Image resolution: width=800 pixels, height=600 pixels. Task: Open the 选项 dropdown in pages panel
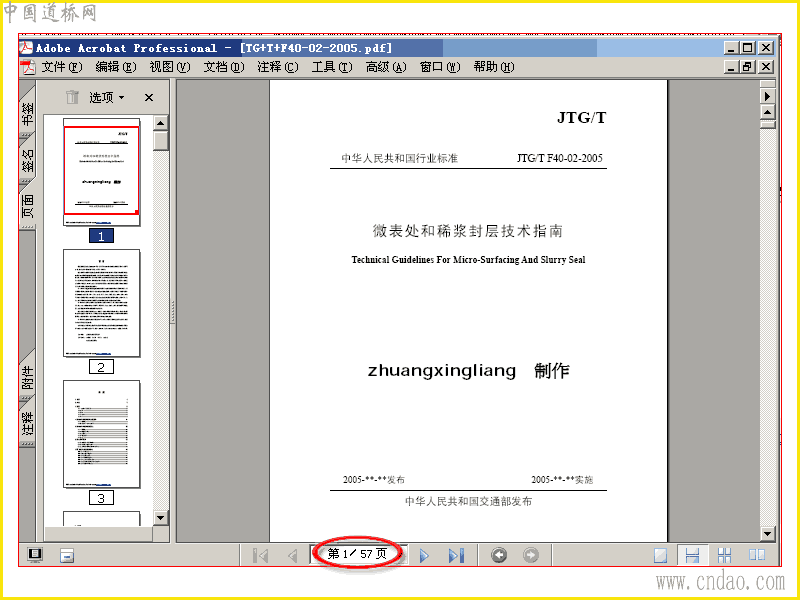pos(107,97)
